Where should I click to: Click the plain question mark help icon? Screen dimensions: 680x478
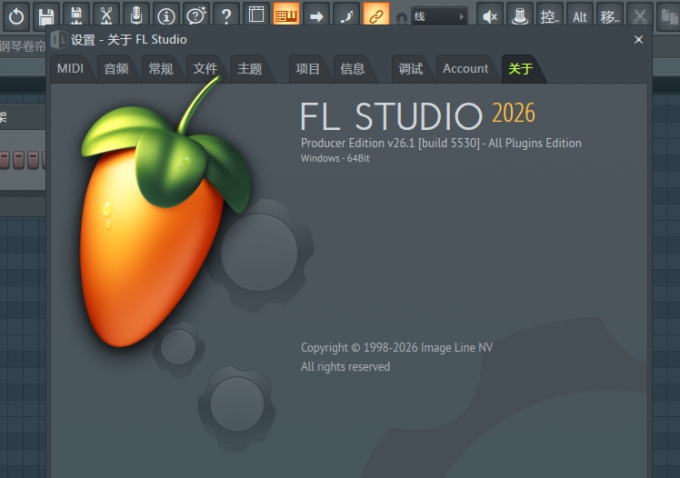point(226,16)
